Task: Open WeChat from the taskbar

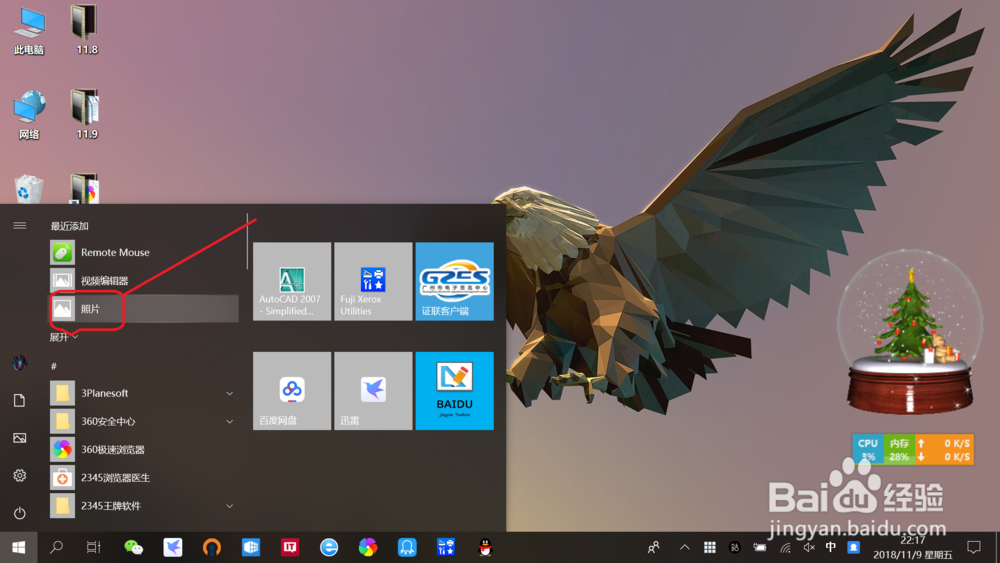Action: [x=133, y=547]
